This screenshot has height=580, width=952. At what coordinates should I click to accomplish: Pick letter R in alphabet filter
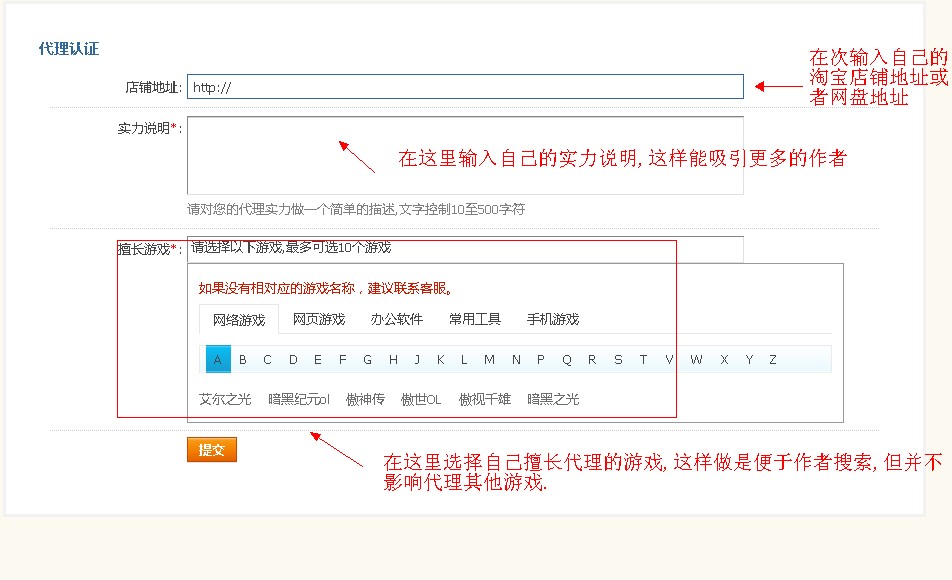click(592, 360)
